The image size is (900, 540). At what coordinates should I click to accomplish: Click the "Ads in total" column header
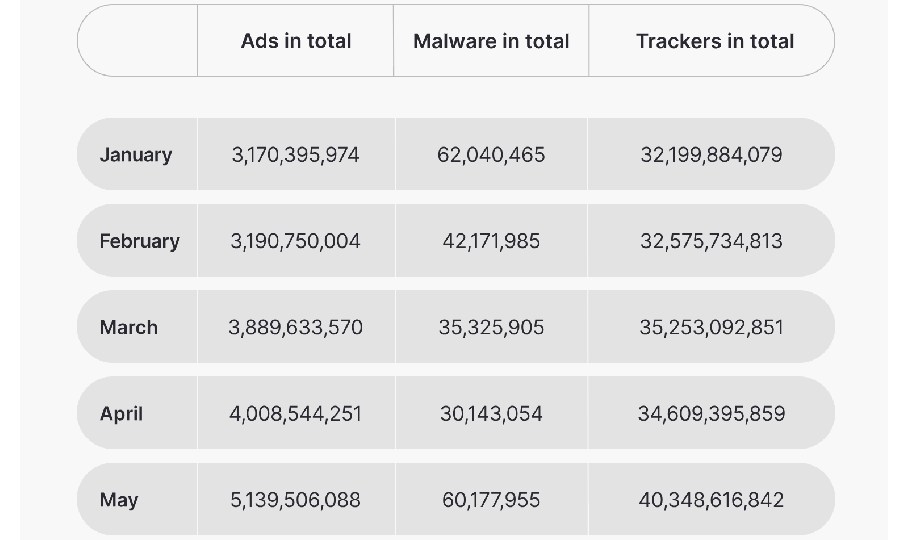296,41
